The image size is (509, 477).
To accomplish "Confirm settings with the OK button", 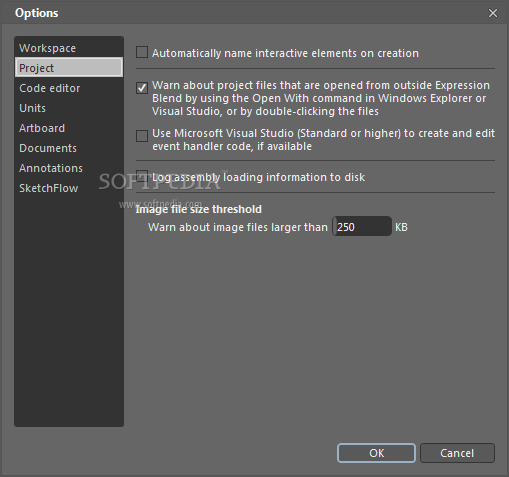I will click(376, 453).
